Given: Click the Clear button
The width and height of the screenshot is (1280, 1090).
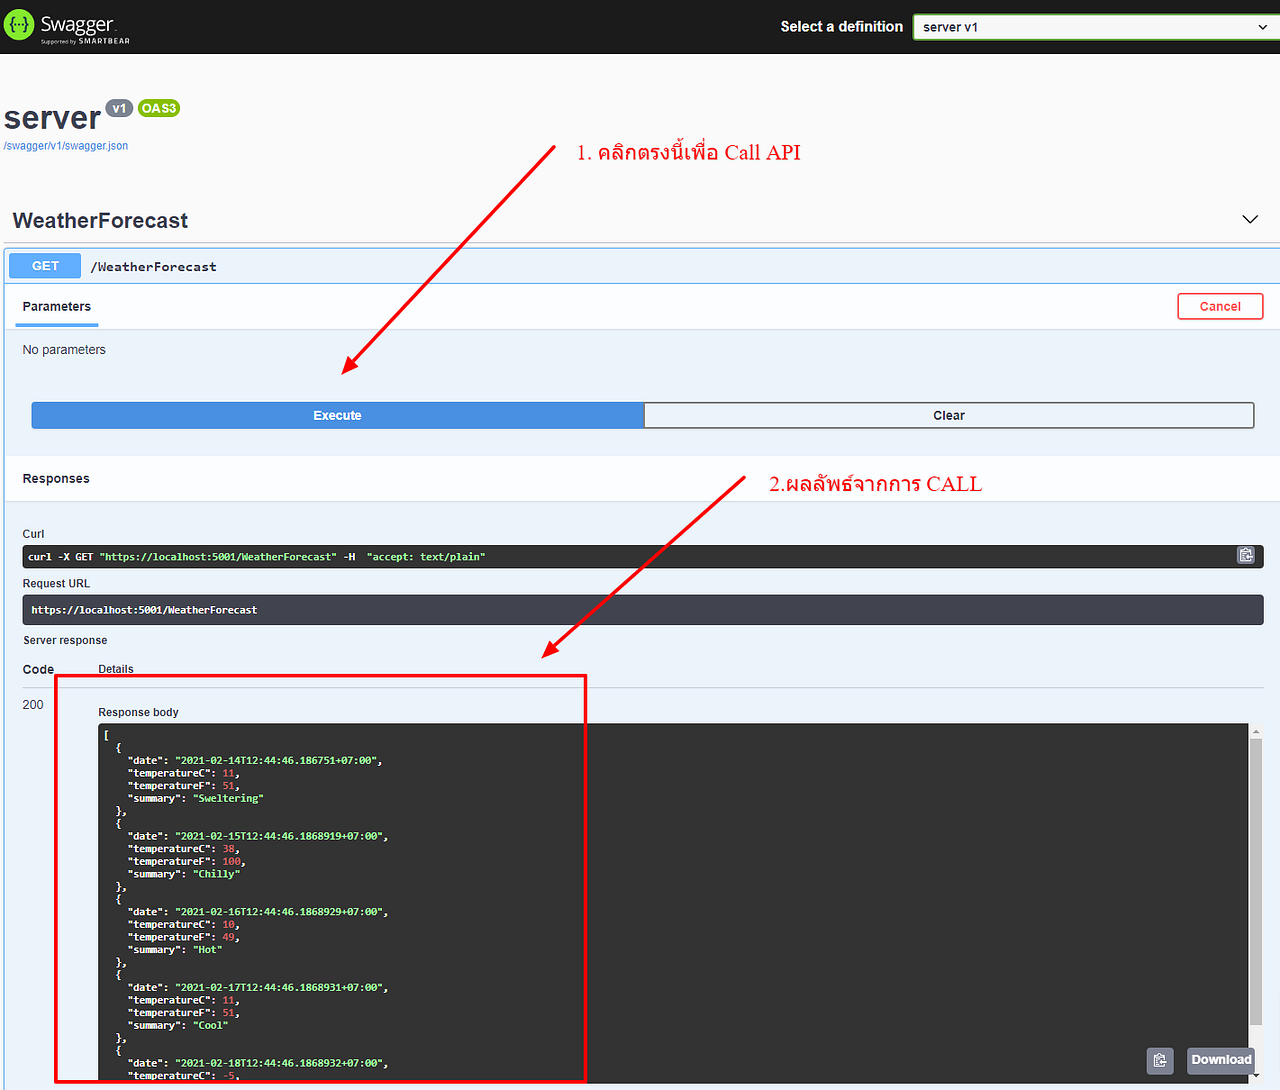Looking at the screenshot, I should (948, 415).
